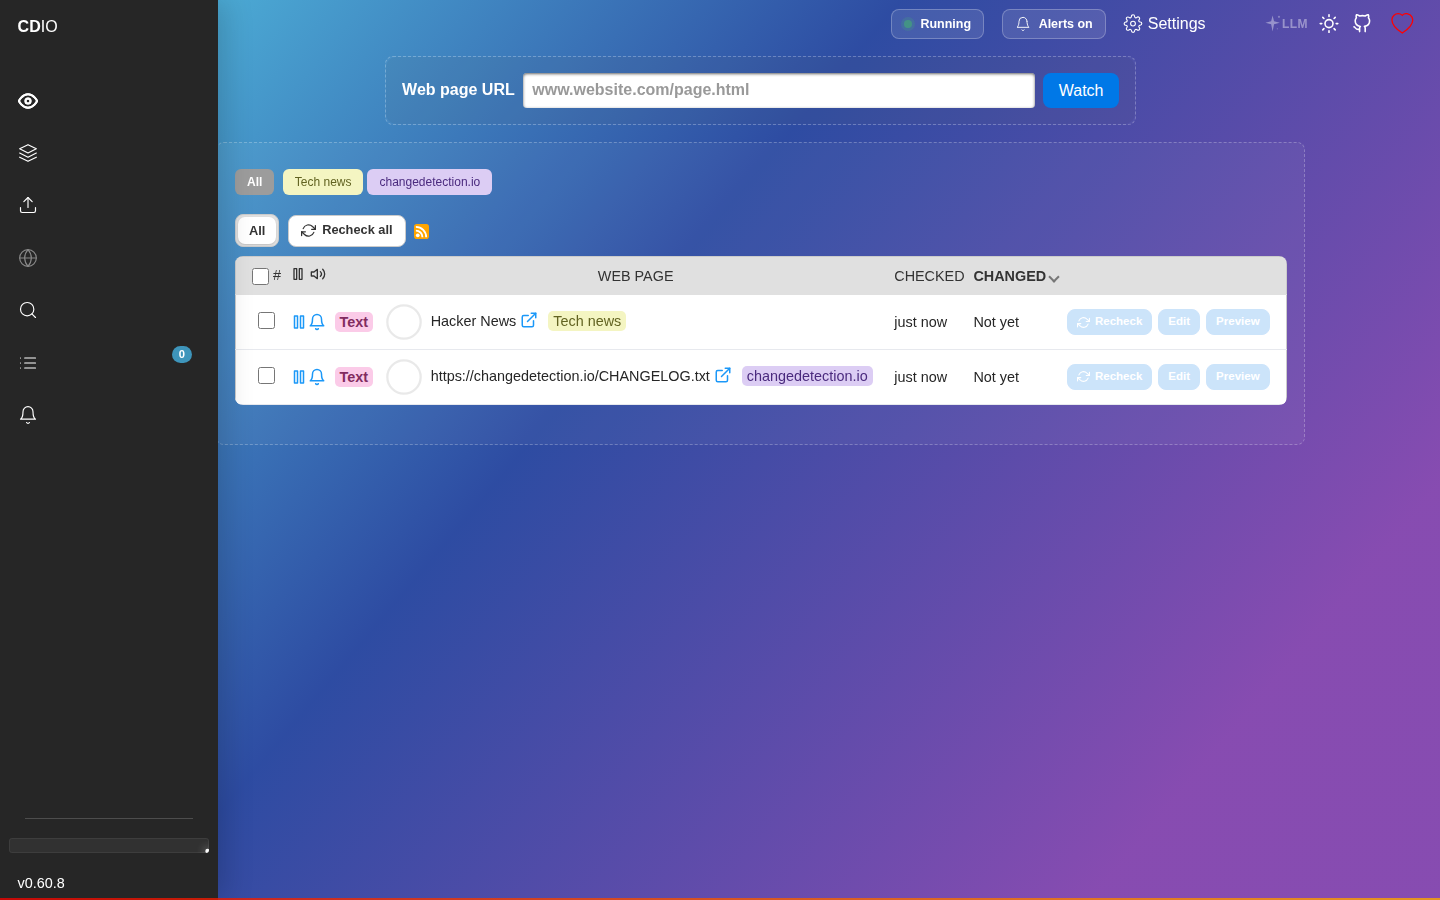Filter by the Tech news tag tab
Viewport: 1440px width, 900px height.
[323, 182]
